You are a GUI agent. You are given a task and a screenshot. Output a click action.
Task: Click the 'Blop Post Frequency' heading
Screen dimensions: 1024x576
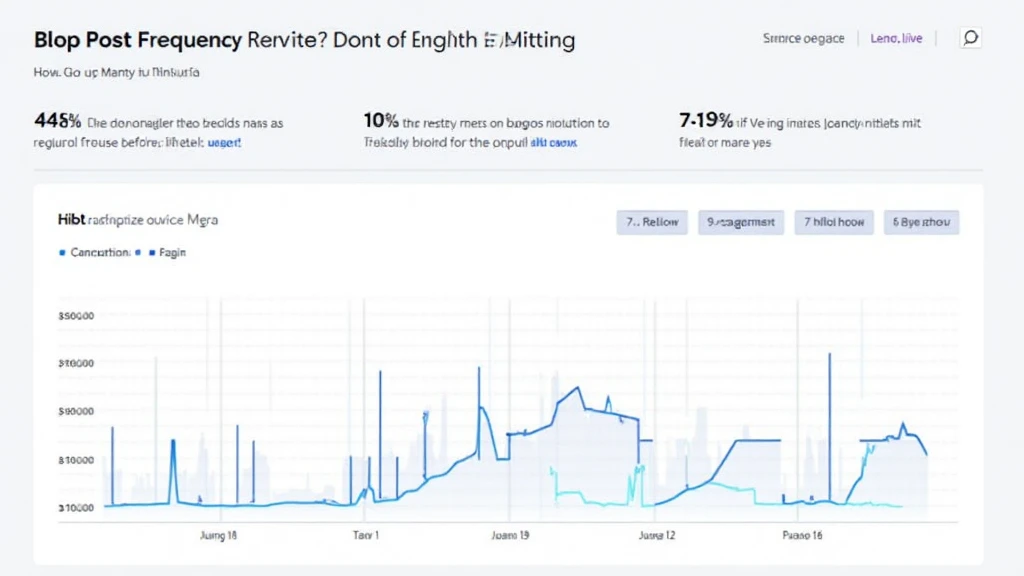(x=138, y=39)
